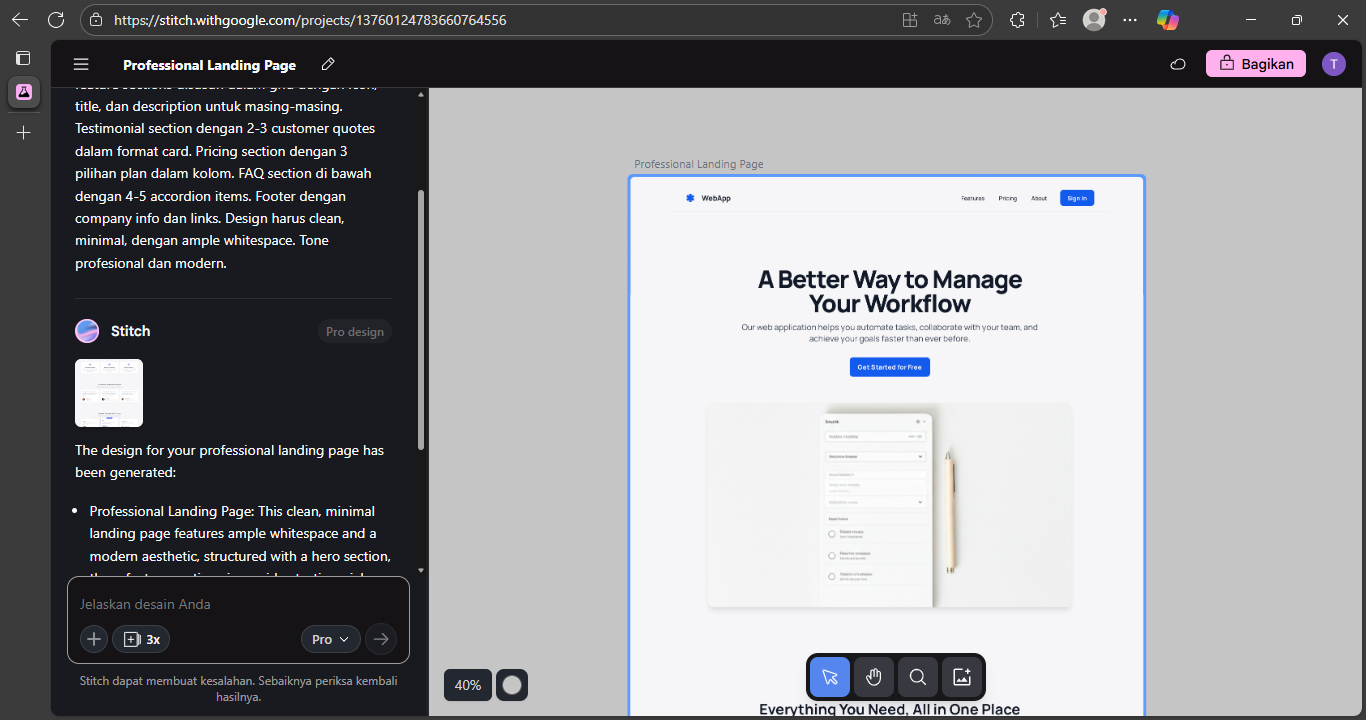Toggle the theme circle next to zoom level
Image resolution: width=1366 pixels, height=720 pixels.
coord(511,685)
